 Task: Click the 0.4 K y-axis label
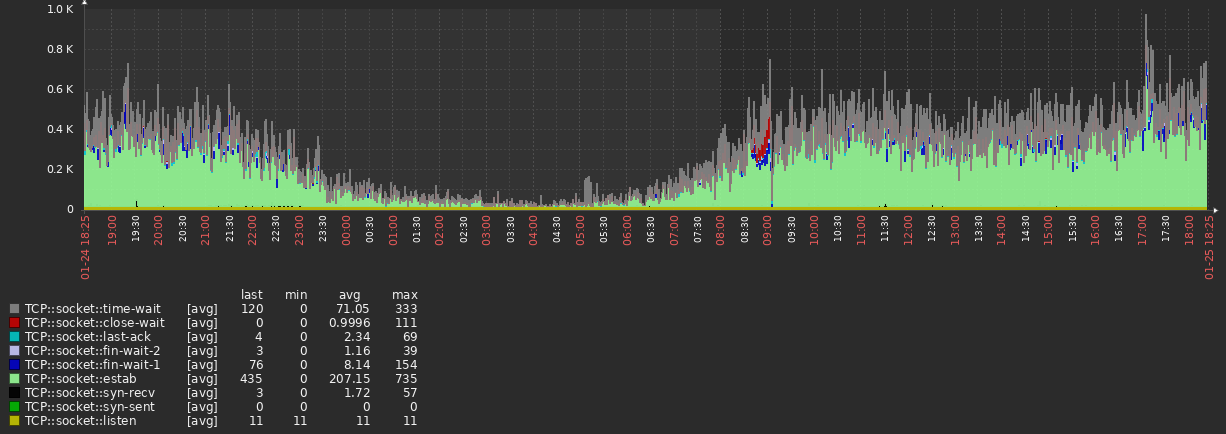pyautogui.click(x=61, y=129)
